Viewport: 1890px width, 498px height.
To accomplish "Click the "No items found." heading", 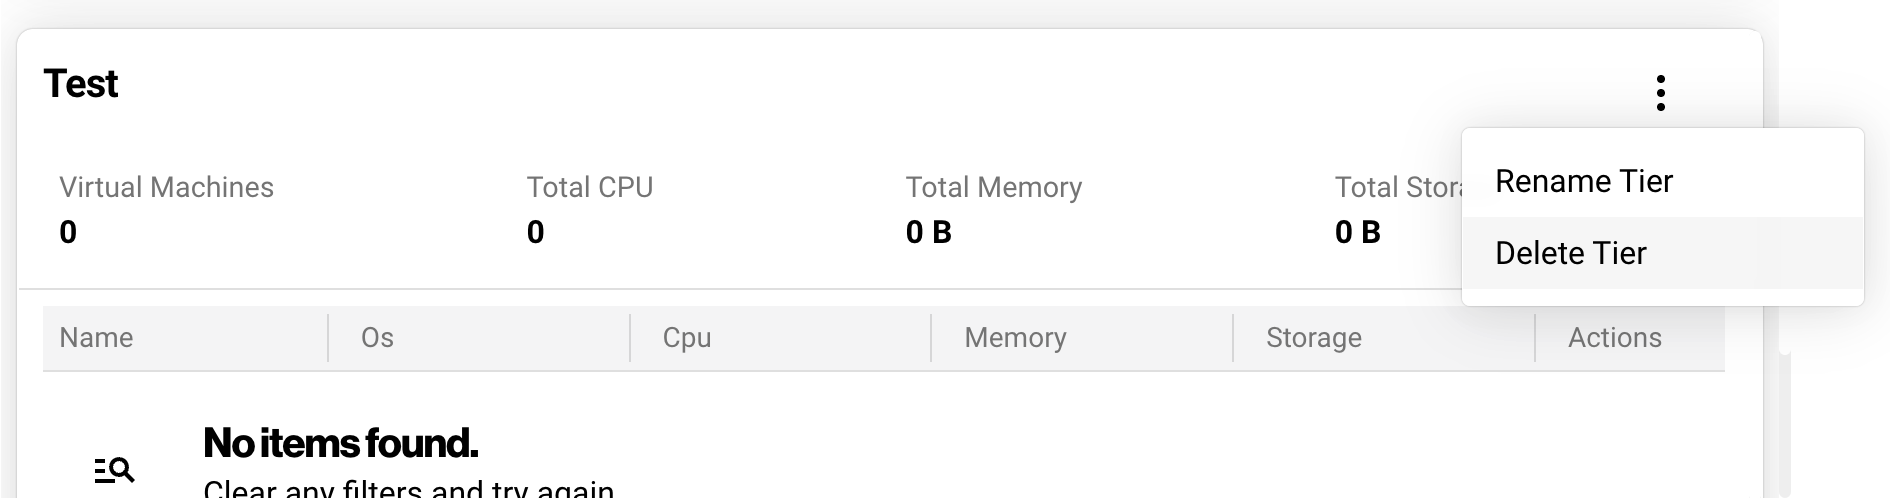I will coord(340,443).
